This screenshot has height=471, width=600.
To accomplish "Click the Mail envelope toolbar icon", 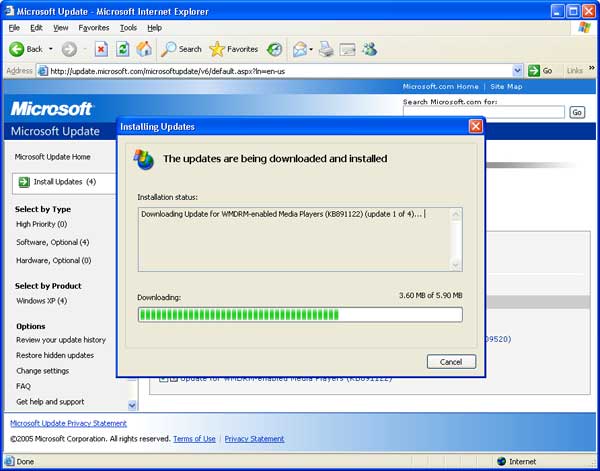I will (300, 49).
